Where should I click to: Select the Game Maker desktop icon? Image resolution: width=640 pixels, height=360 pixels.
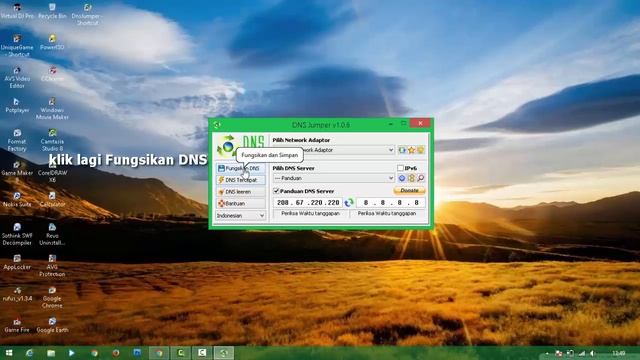(x=17, y=171)
